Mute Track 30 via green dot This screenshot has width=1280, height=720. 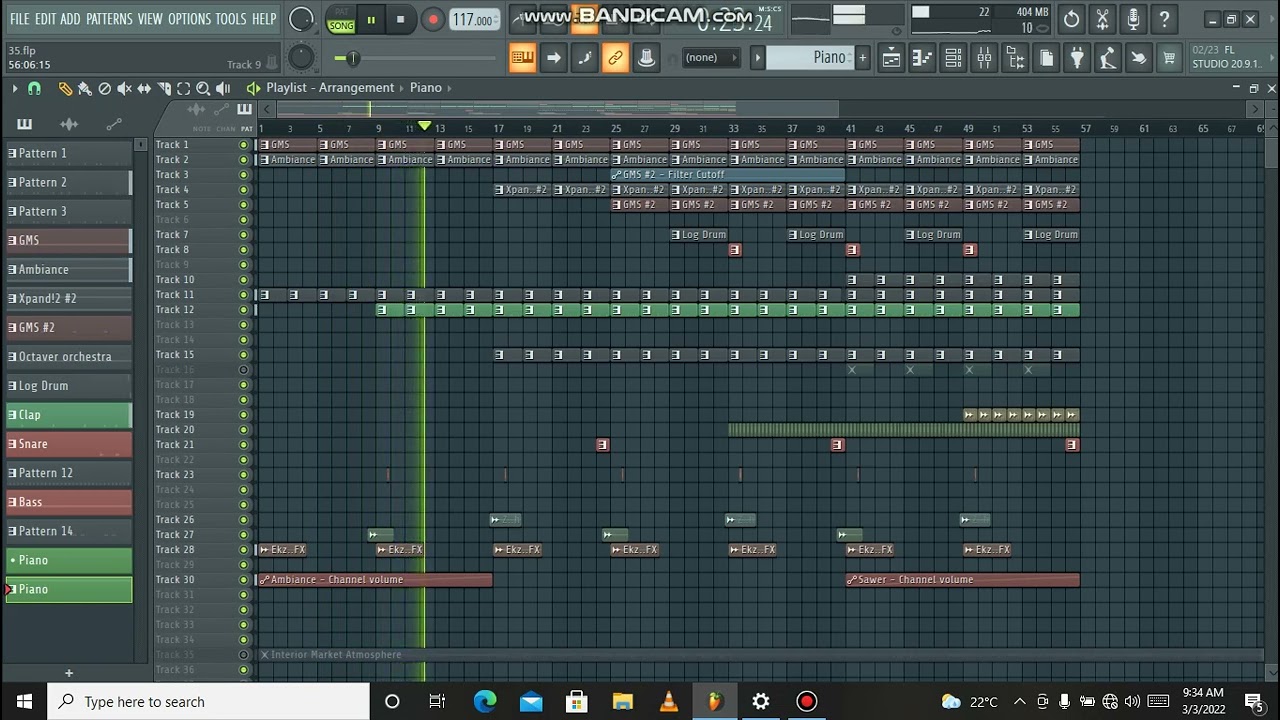click(x=243, y=580)
